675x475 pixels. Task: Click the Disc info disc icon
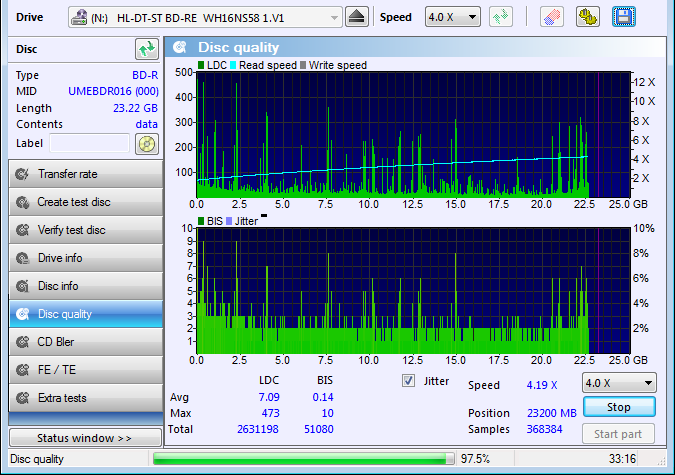pyautogui.click(x=22, y=286)
